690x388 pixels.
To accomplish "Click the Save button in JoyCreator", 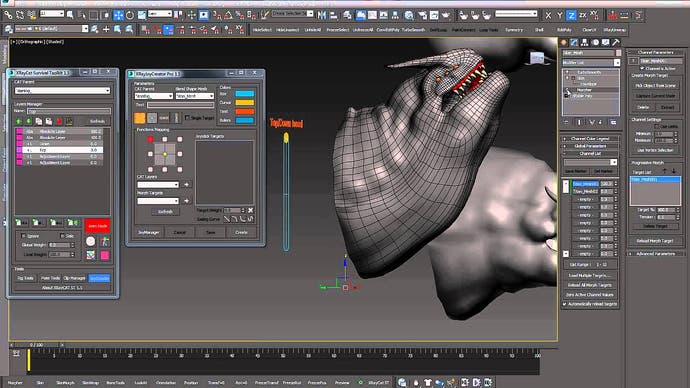I will pyautogui.click(x=210, y=232).
